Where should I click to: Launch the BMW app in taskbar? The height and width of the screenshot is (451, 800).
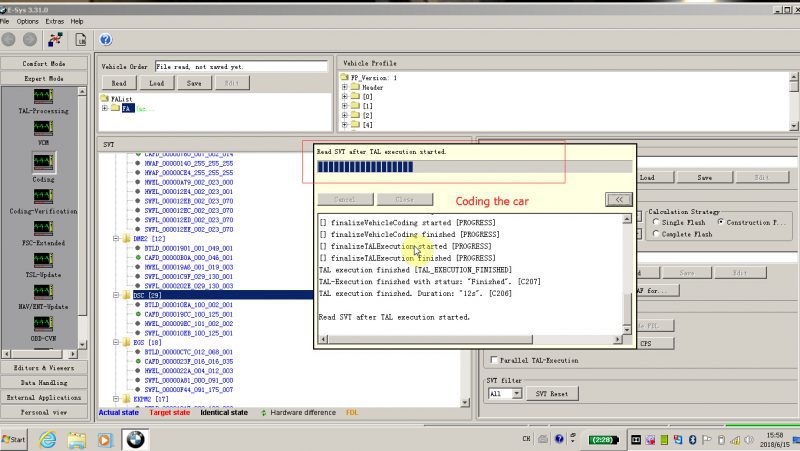pos(135,439)
